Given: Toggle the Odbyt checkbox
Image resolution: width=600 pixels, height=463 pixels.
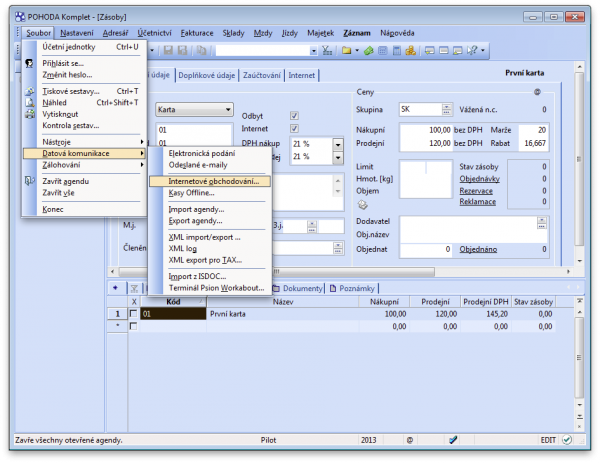Looking at the screenshot, I should 294,116.
